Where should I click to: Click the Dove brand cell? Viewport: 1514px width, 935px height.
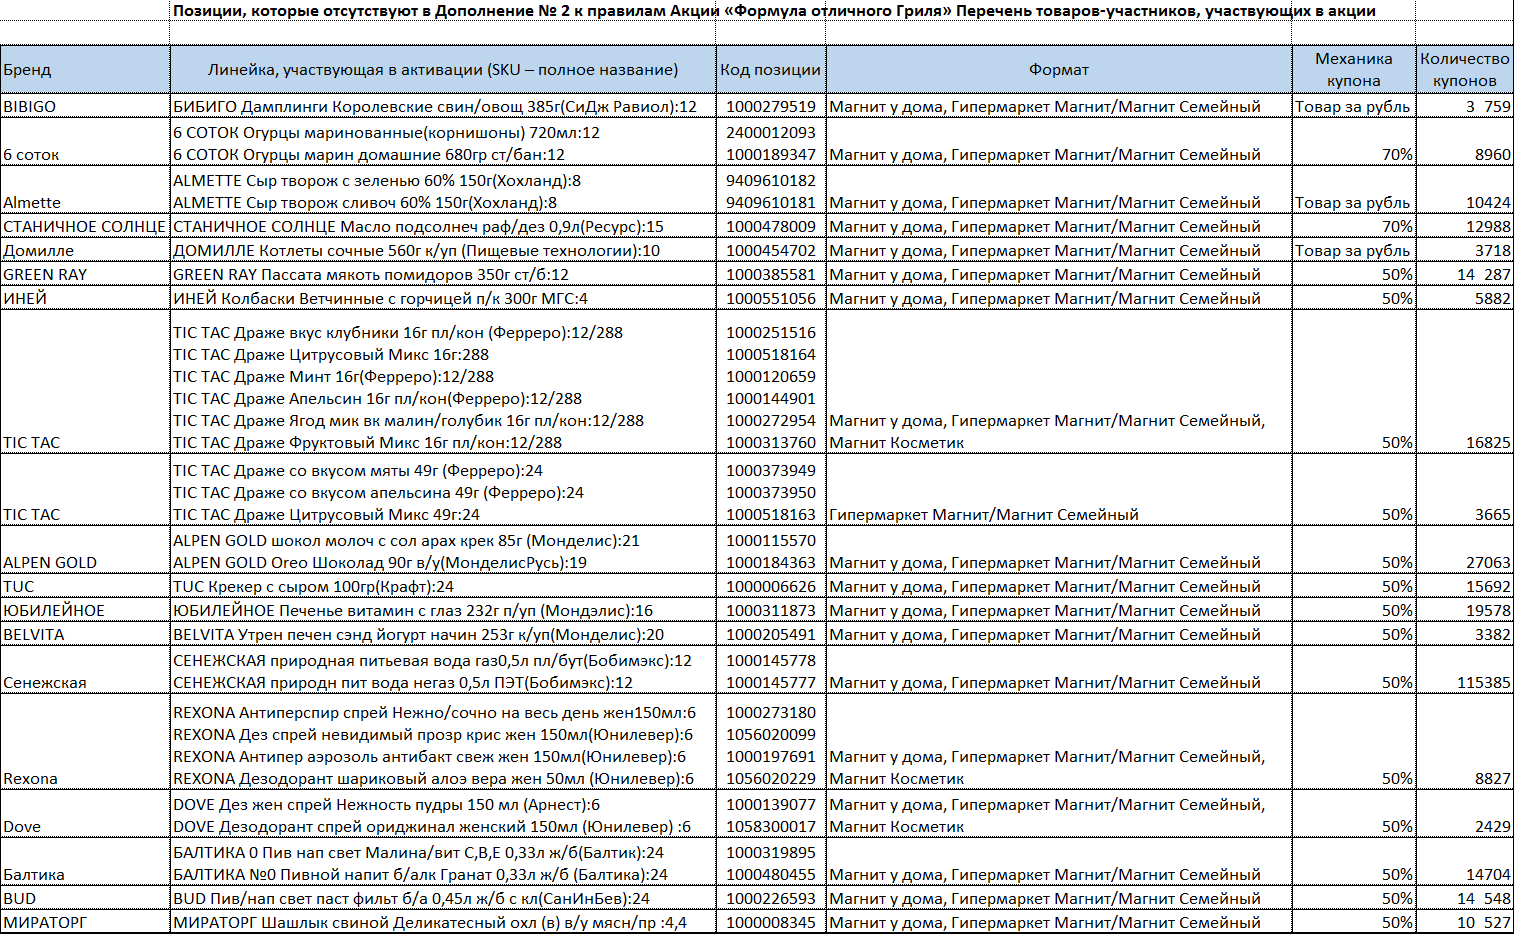(x=85, y=814)
